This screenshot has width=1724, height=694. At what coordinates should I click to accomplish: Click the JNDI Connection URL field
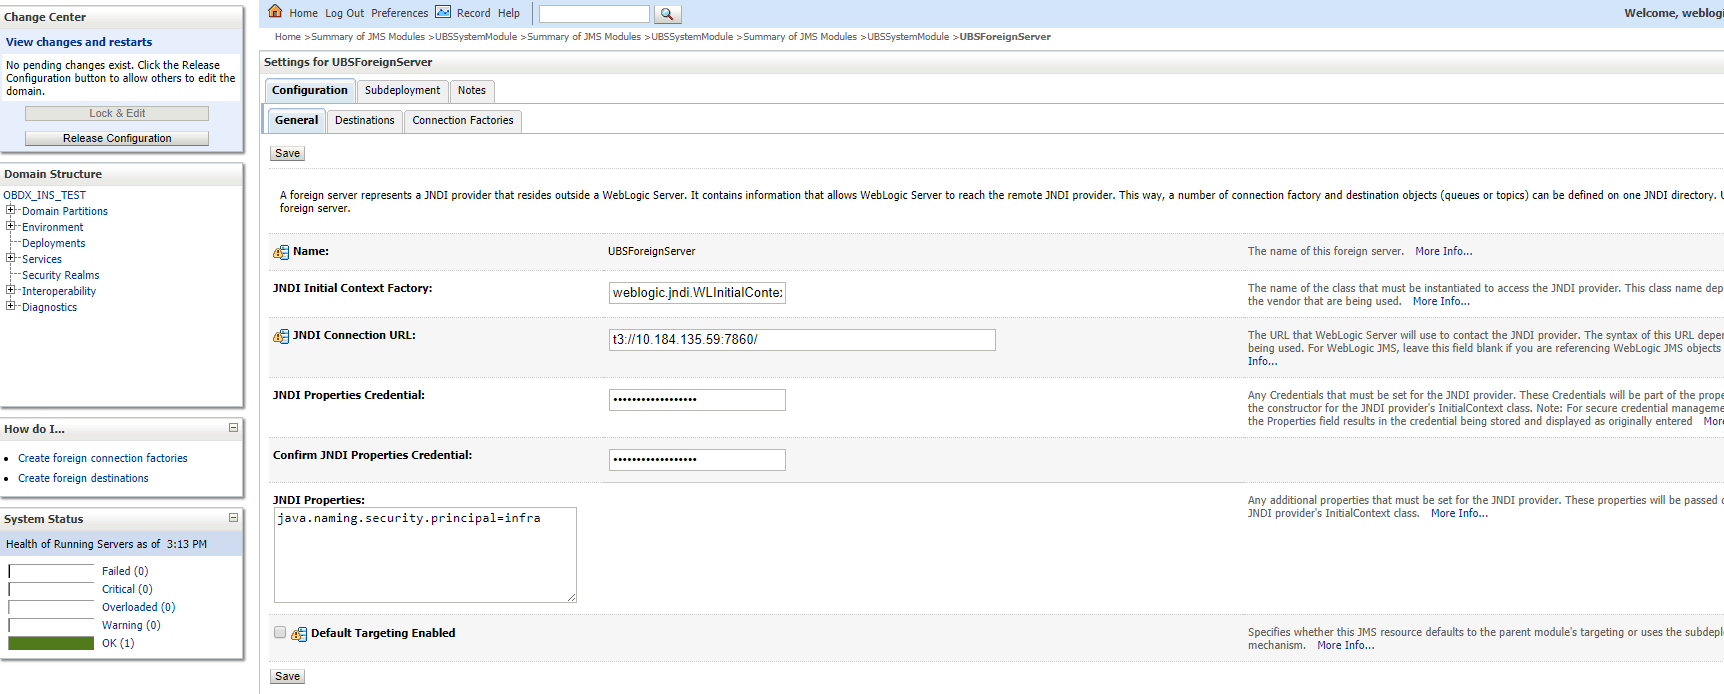tap(802, 340)
